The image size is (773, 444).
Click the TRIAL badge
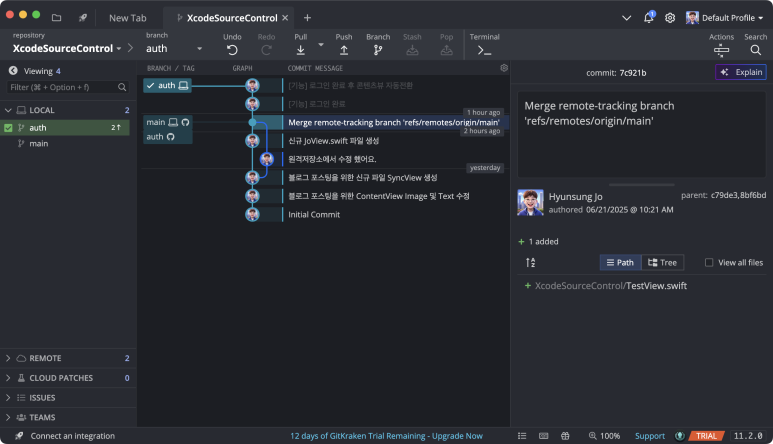(706, 436)
